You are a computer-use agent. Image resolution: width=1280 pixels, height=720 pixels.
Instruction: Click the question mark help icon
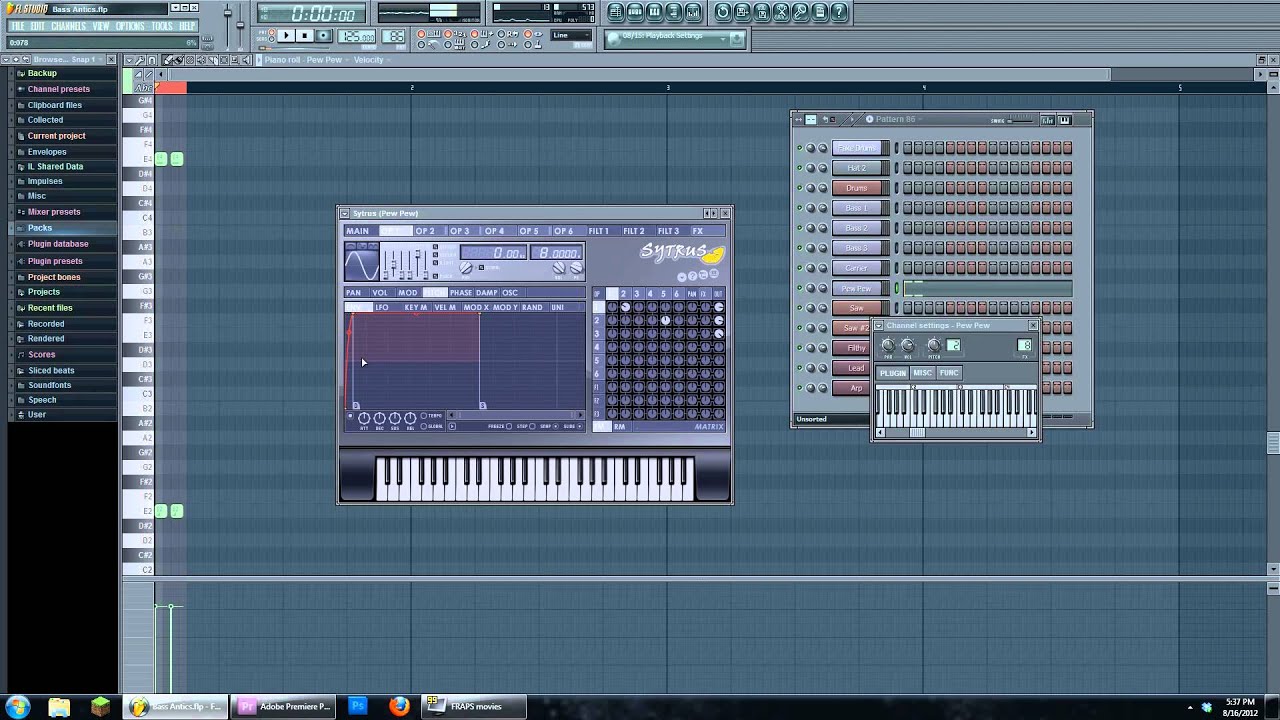click(840, 12)
